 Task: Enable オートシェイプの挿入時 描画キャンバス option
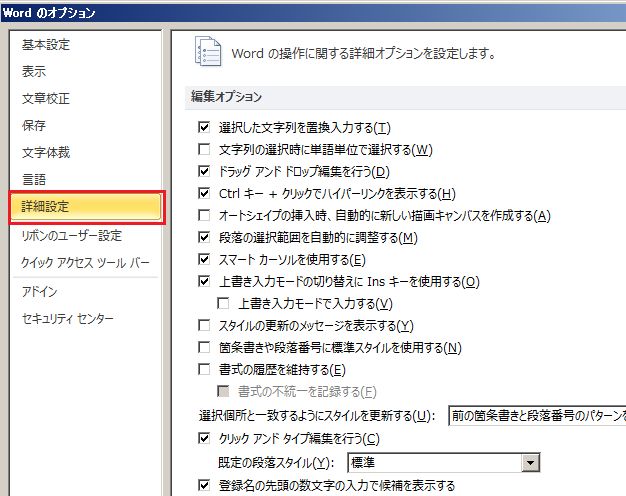click(x=204, y=215)
